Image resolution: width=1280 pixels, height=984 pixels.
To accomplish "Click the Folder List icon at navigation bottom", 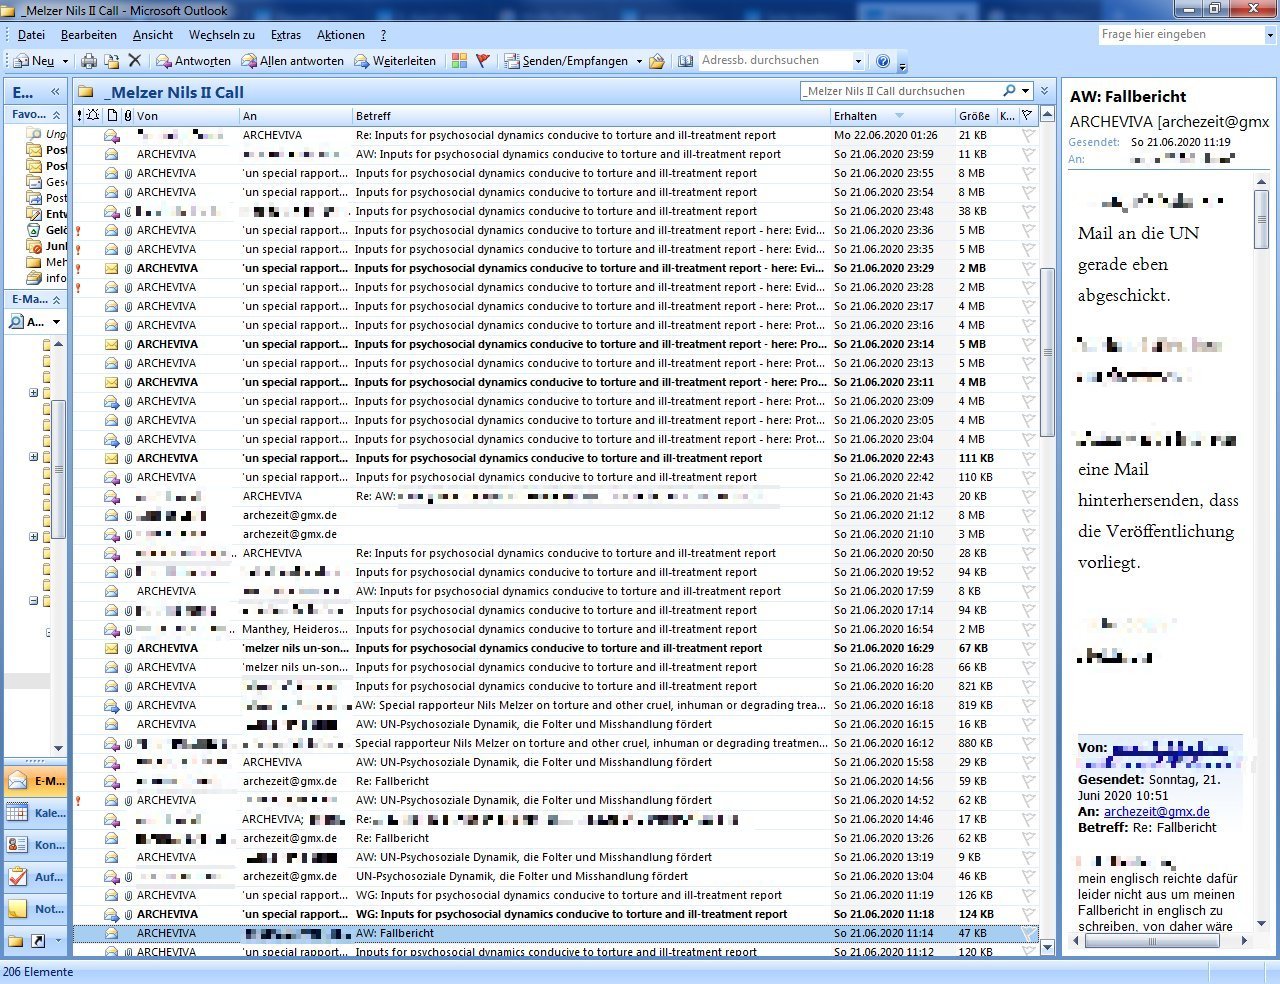I will click(15, 941).
